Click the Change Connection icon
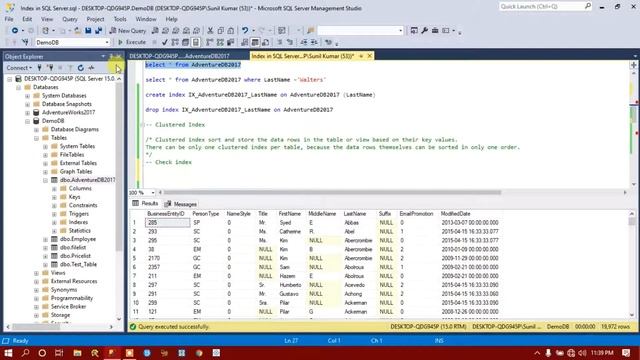The height and width of the screenshot is (360, 640). [25, 42]
